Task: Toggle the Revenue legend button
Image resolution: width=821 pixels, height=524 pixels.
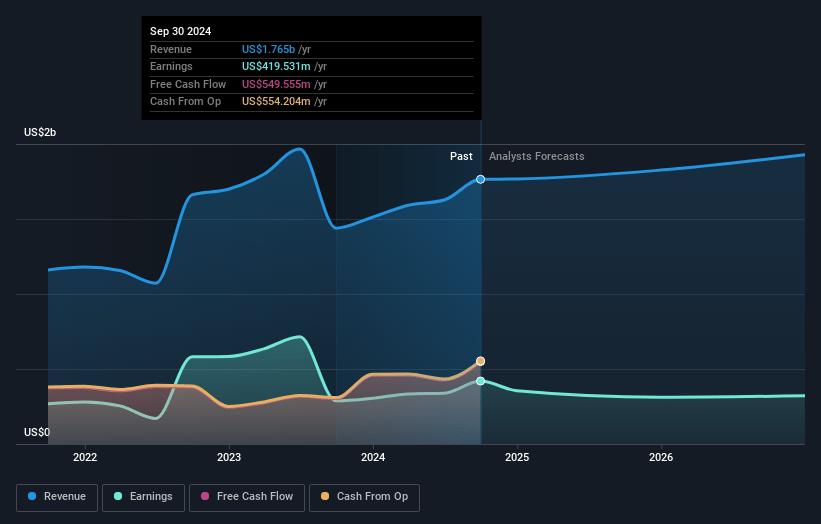Action: (x=57, y=497)
